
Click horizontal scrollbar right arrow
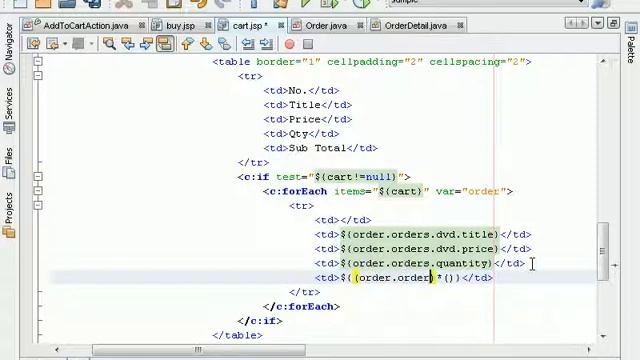(589, 349)
